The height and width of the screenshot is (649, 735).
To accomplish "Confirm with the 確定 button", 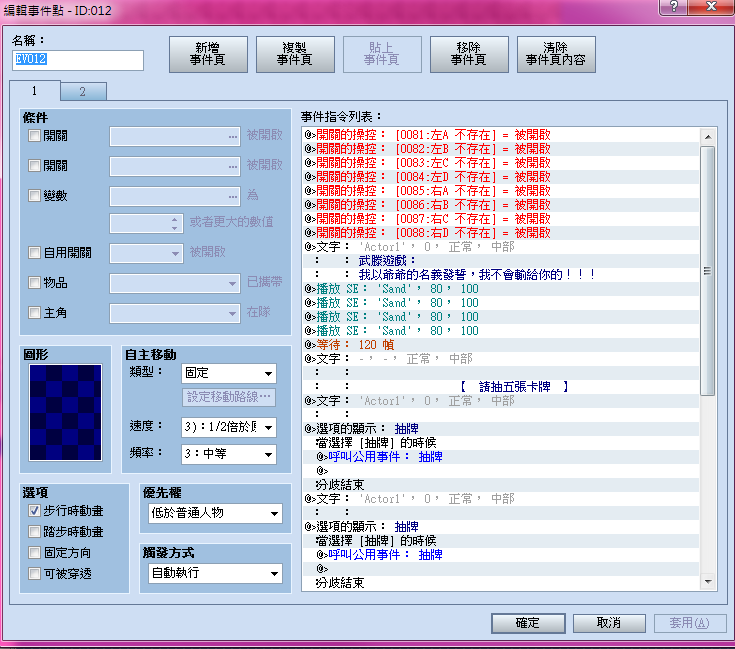I will 528,623.
